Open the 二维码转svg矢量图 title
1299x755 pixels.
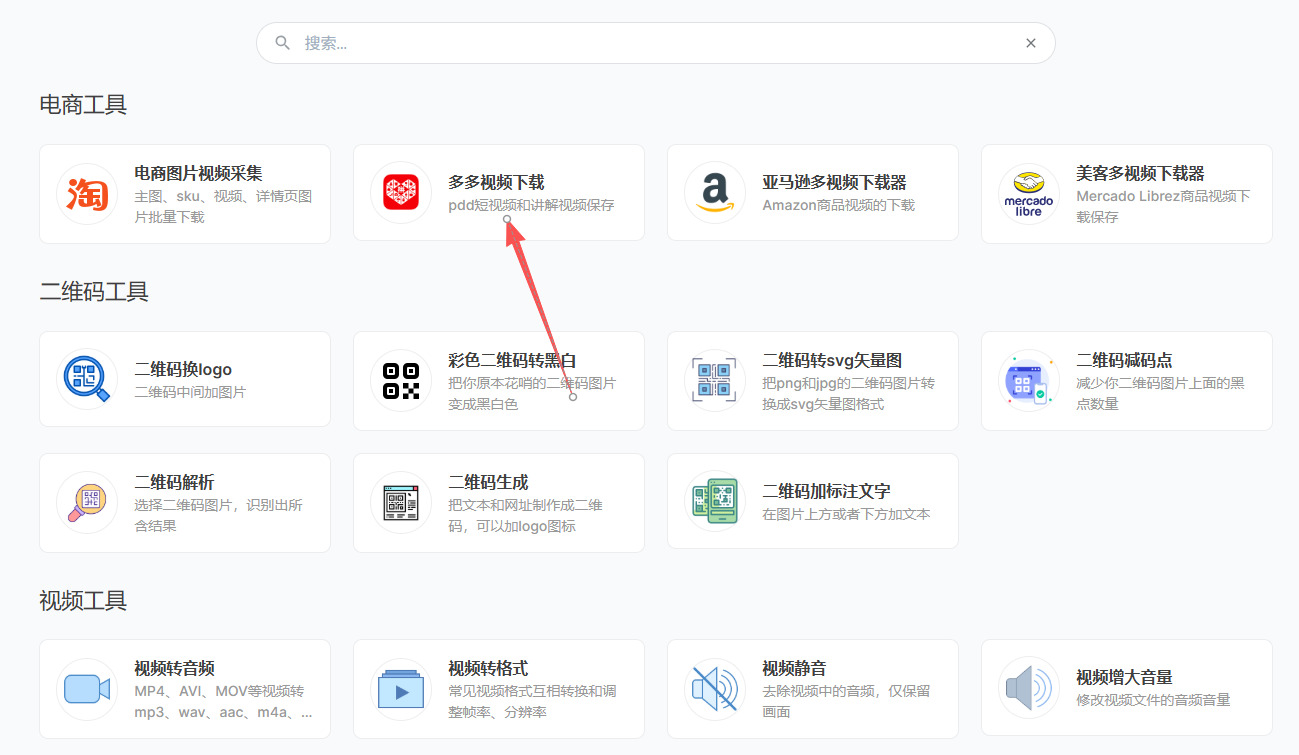coord(832,360)
